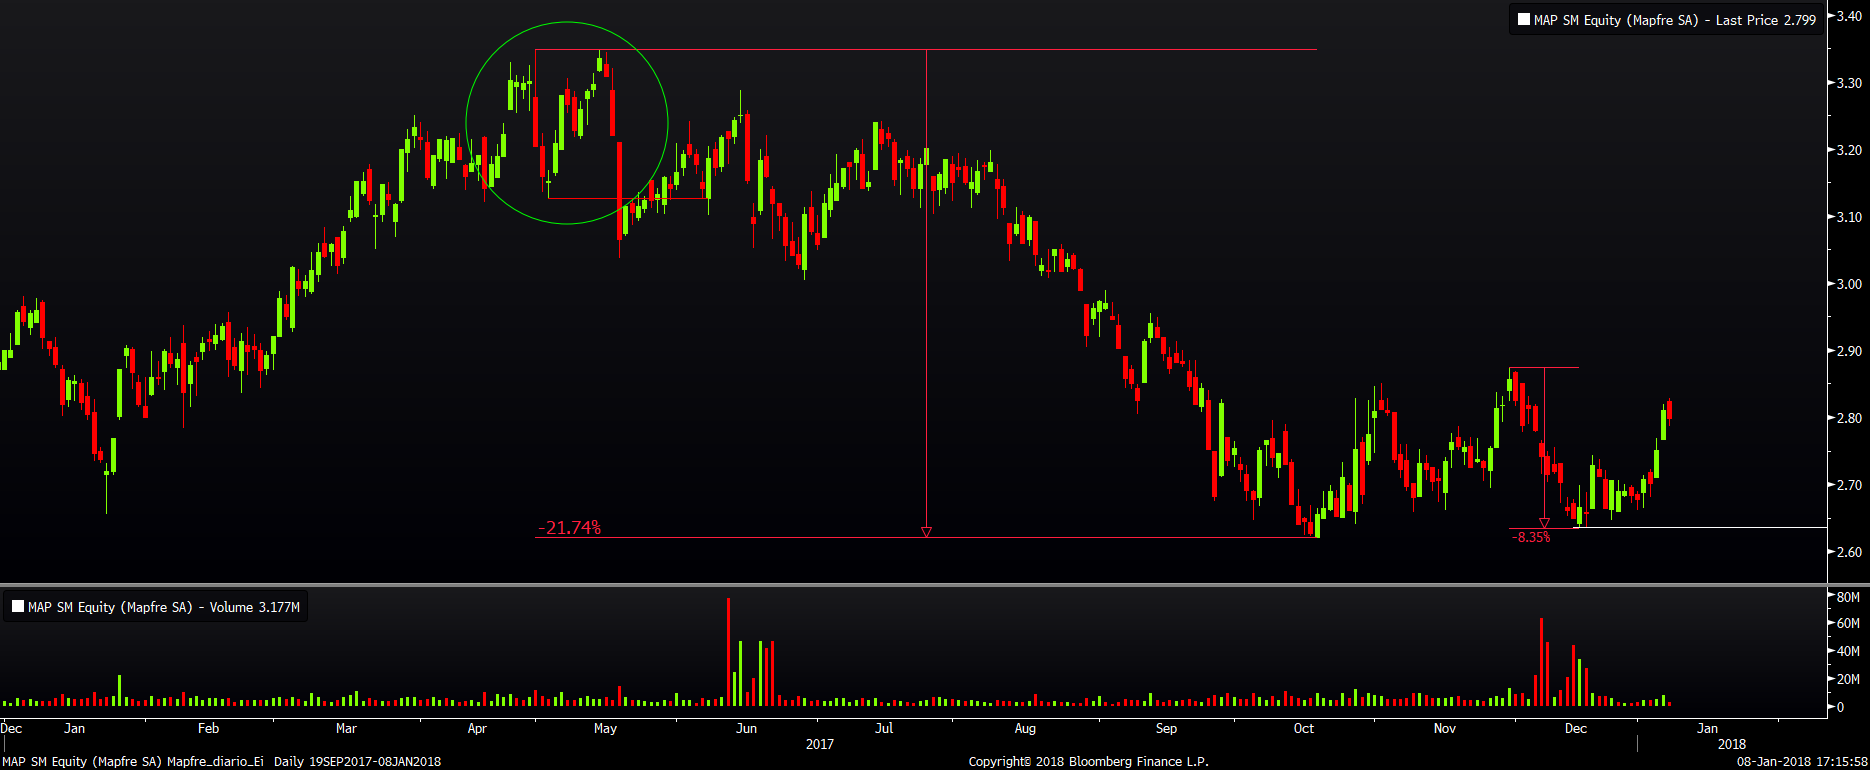Click the 2.60 price axis label
This screenshot has height=770, width=1870.
tap(1849, 552)
